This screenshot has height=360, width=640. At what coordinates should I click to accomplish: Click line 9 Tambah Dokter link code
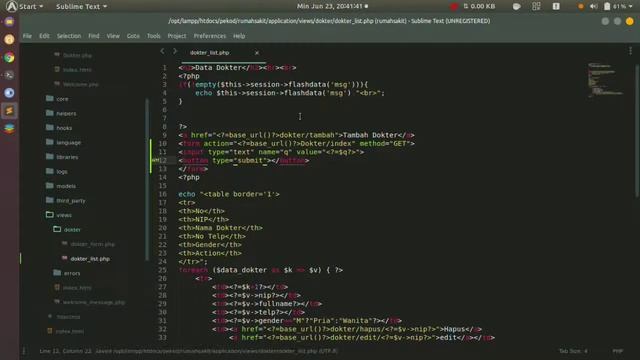(x=296, y=135)
